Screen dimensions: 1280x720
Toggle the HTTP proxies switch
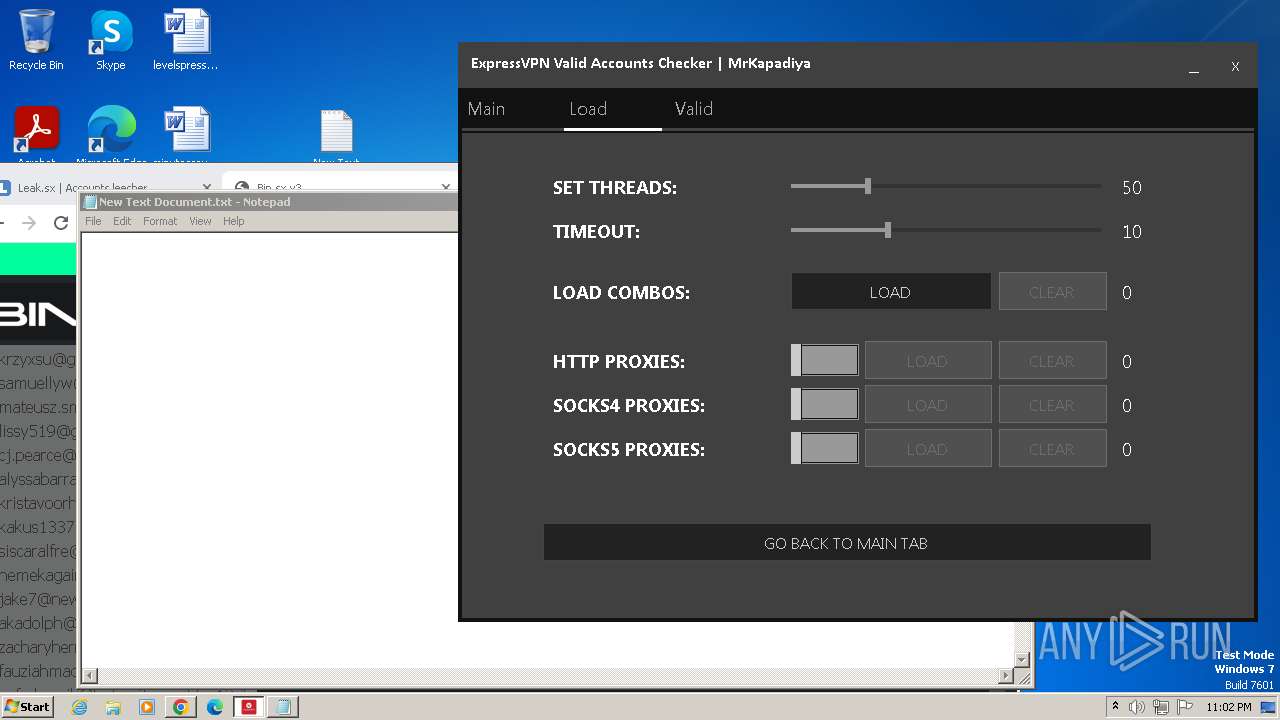825,361
